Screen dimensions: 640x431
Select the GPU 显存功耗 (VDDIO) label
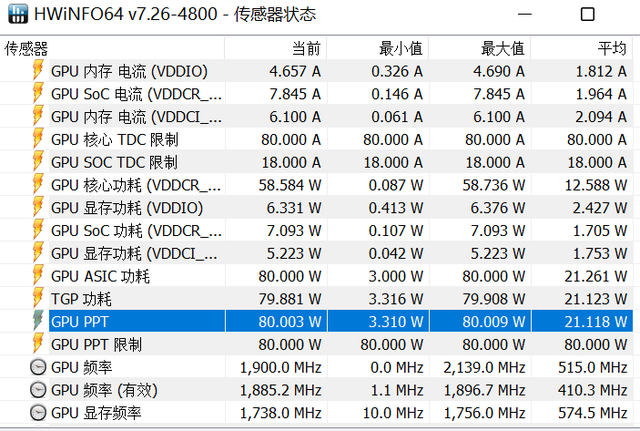[127, 208]
